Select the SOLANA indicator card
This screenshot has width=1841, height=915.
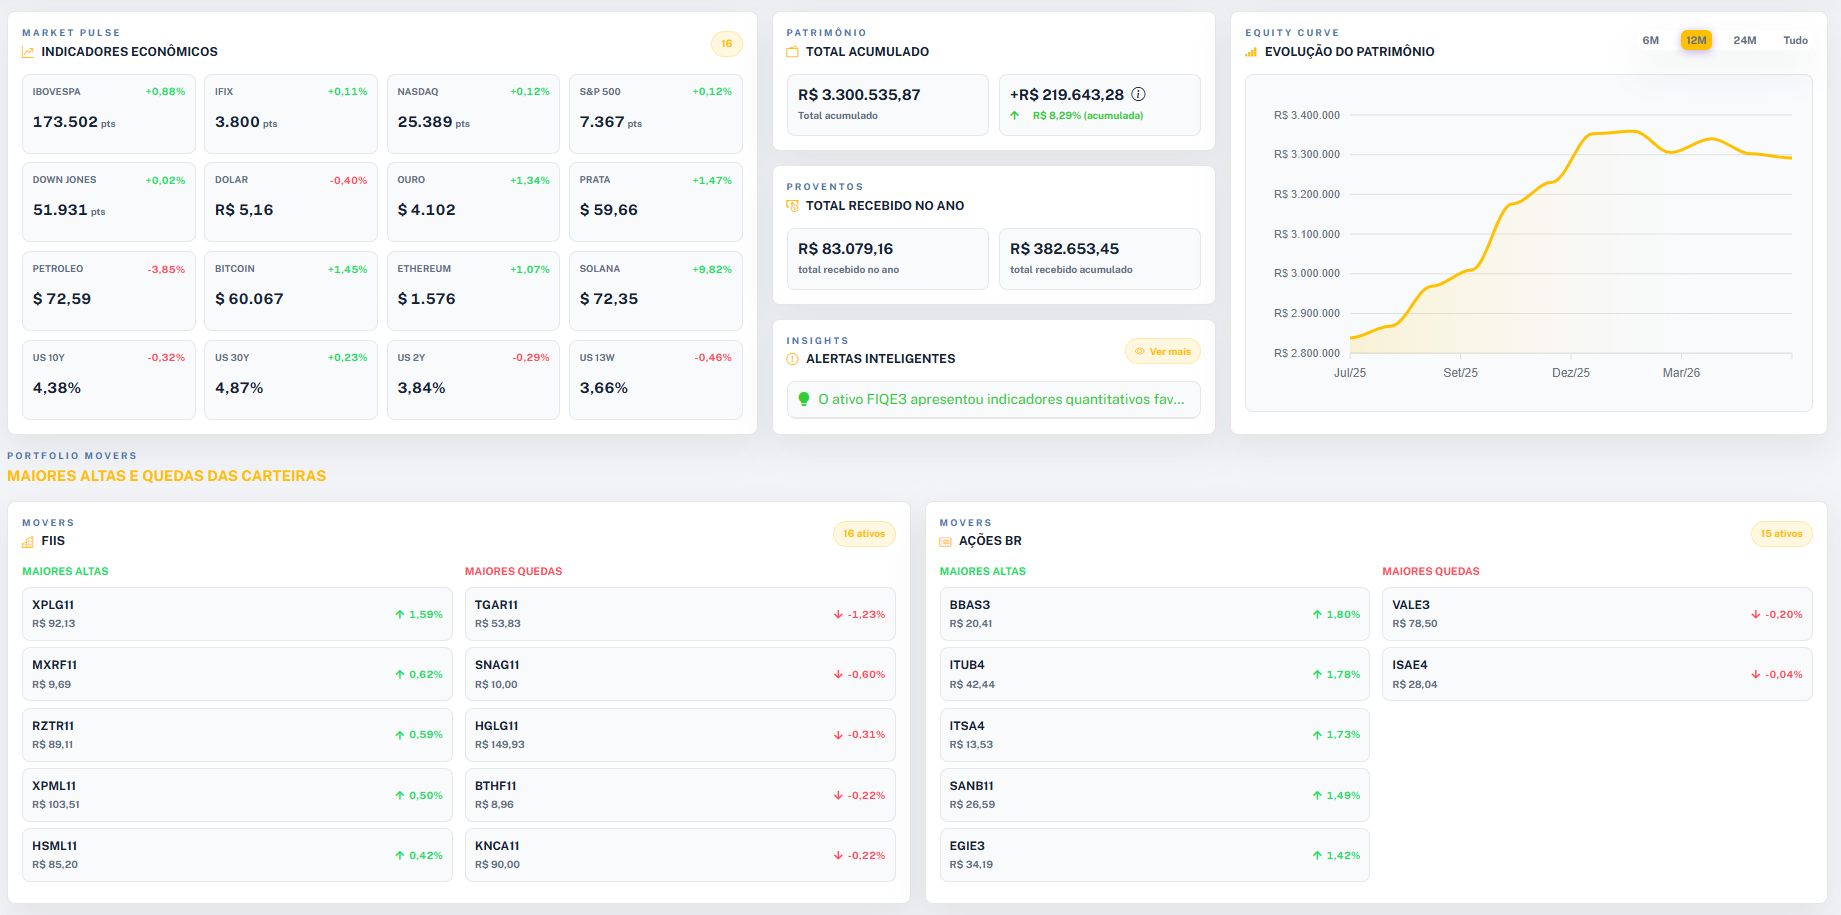click(x=656, y=291)
